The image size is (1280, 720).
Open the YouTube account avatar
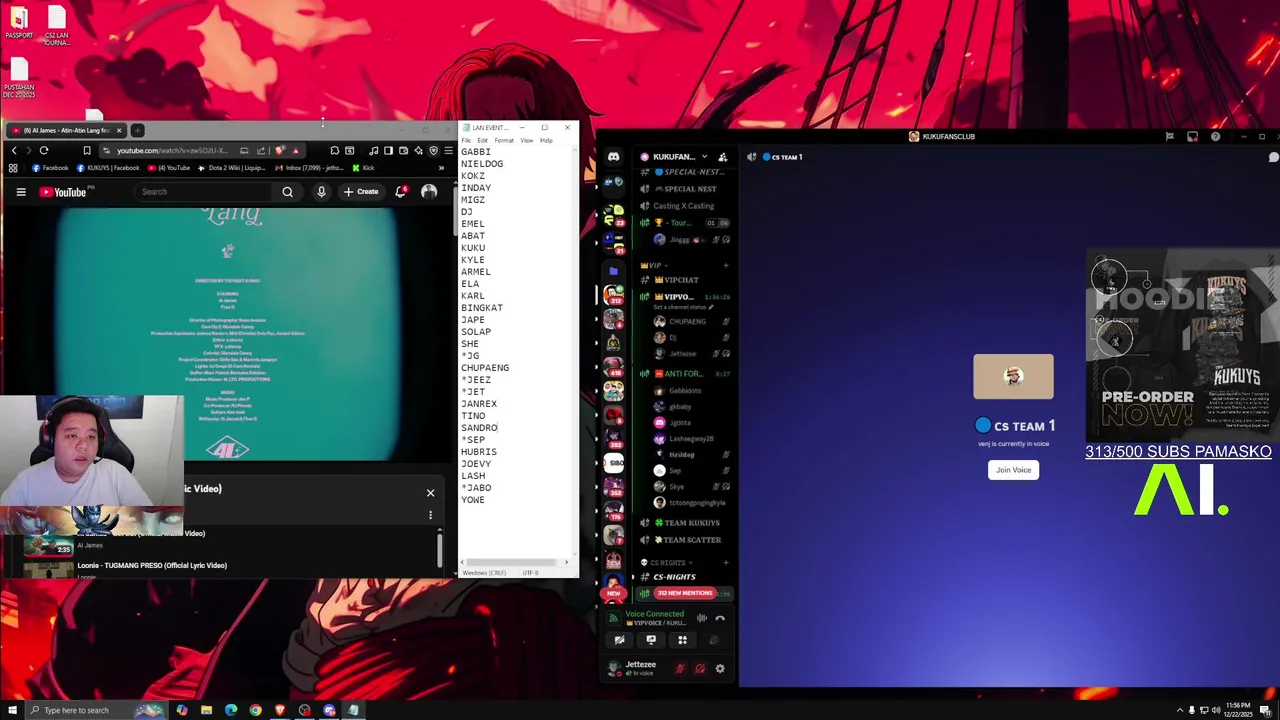[x=429, y=191]
